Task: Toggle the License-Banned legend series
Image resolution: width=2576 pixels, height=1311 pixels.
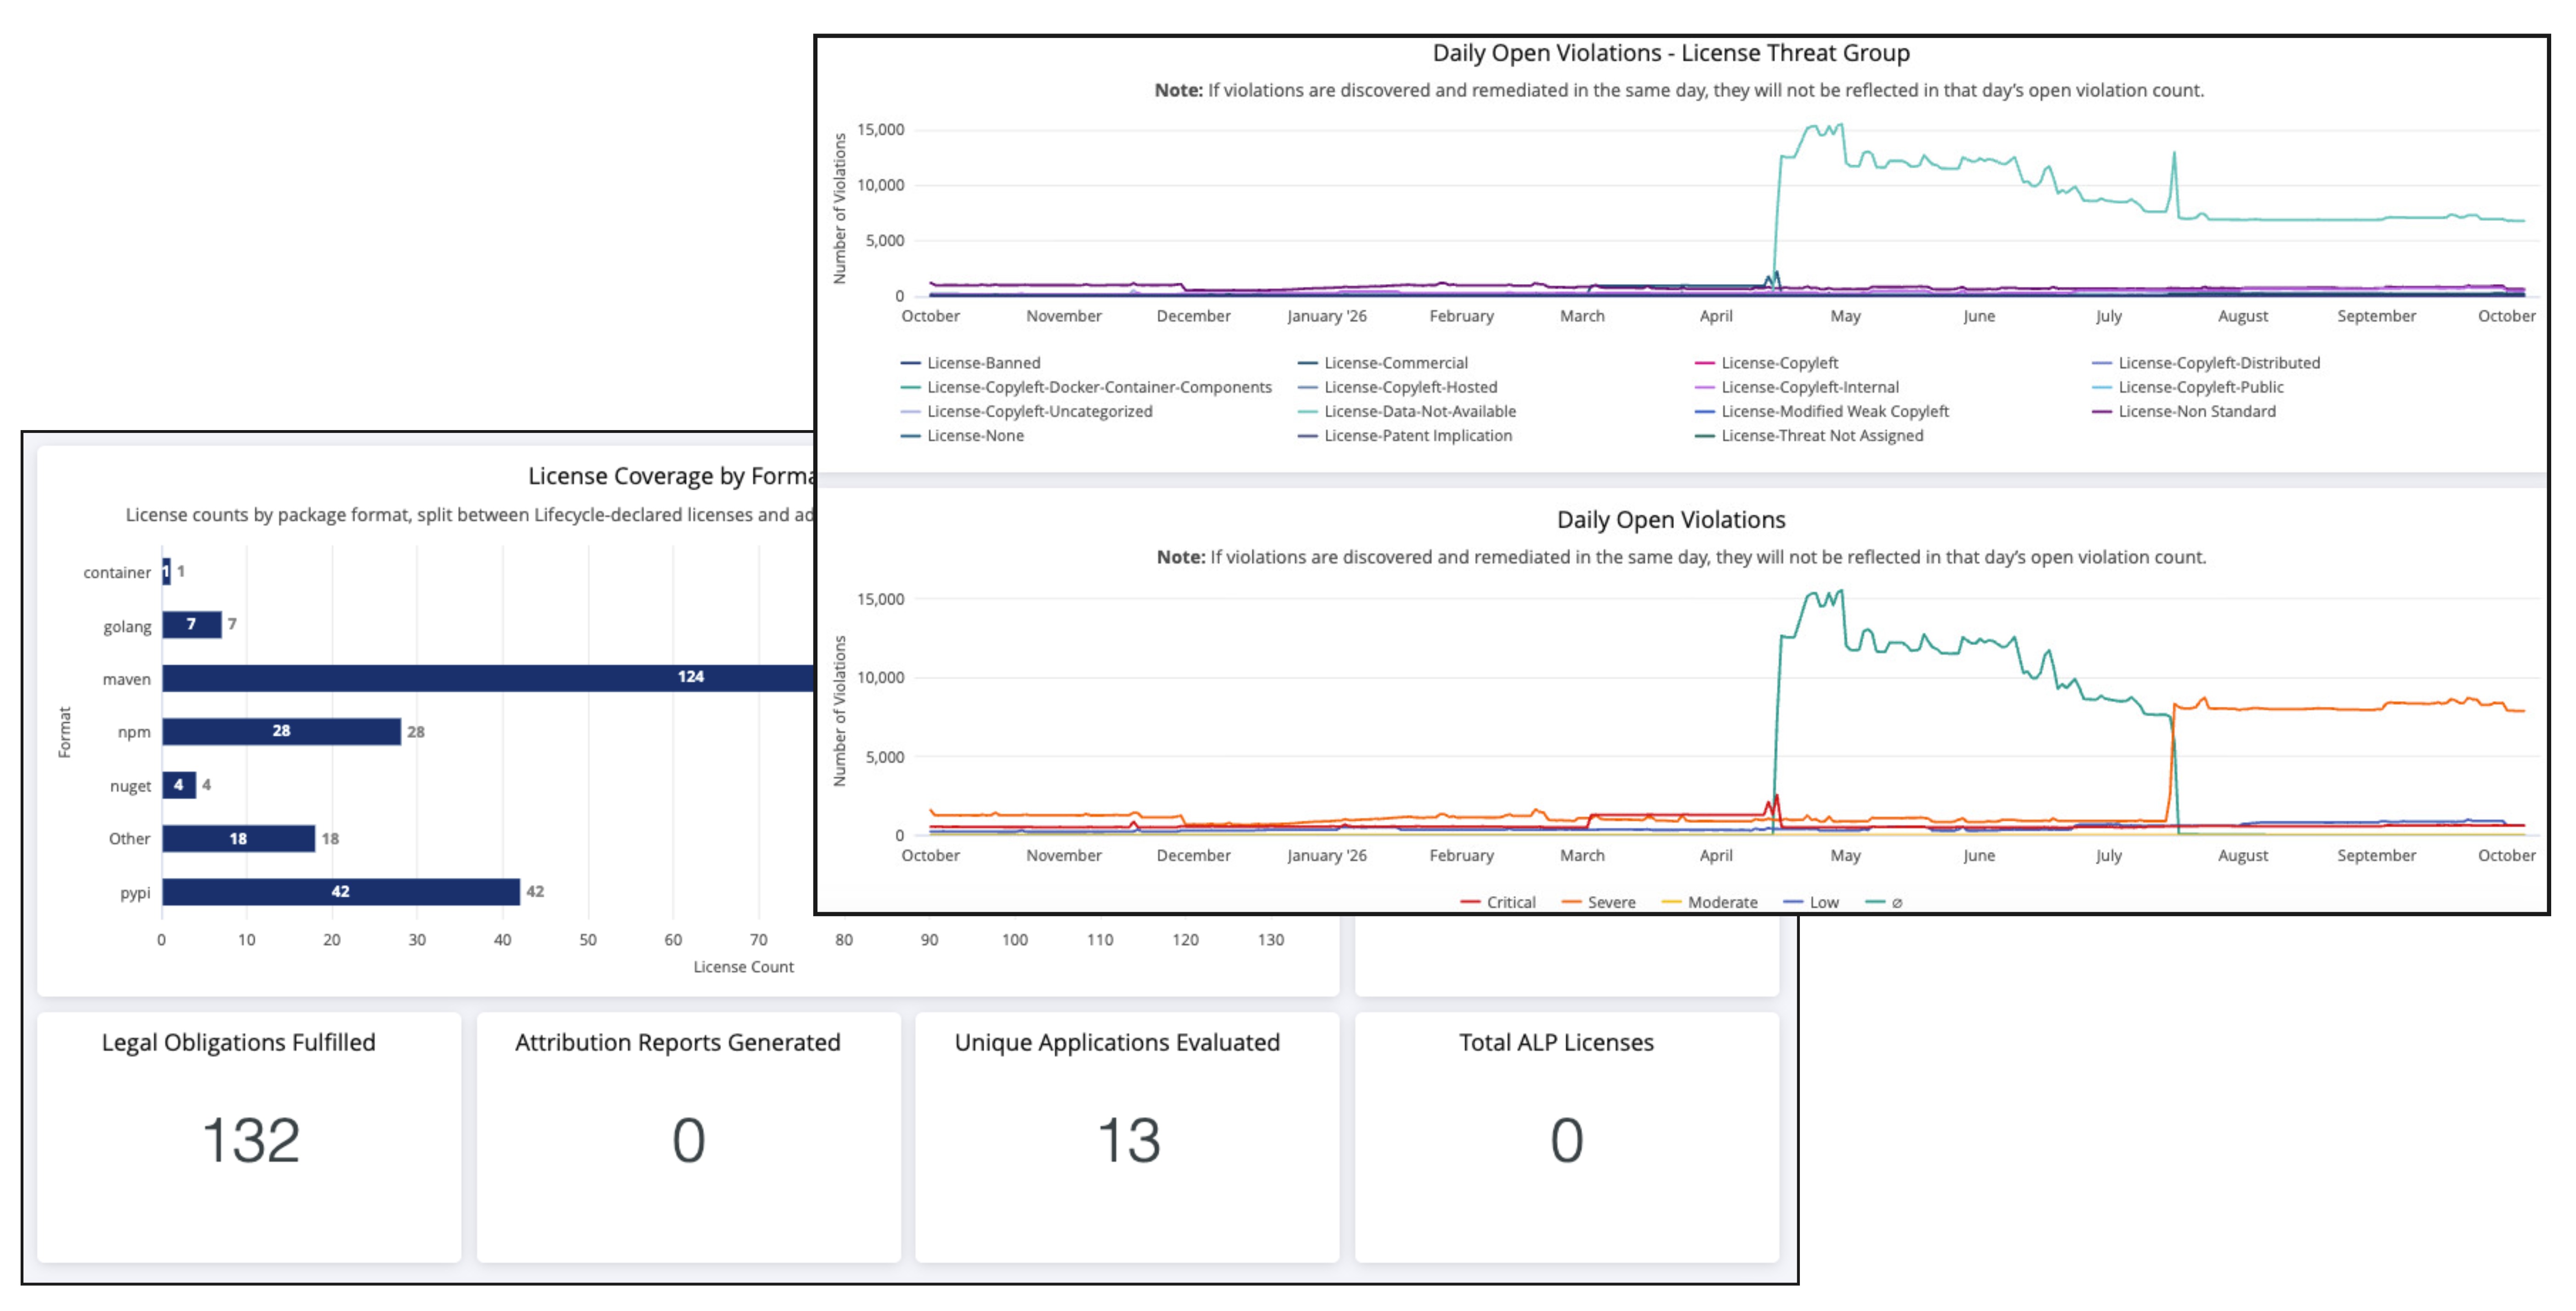Action: pos(971,363)
